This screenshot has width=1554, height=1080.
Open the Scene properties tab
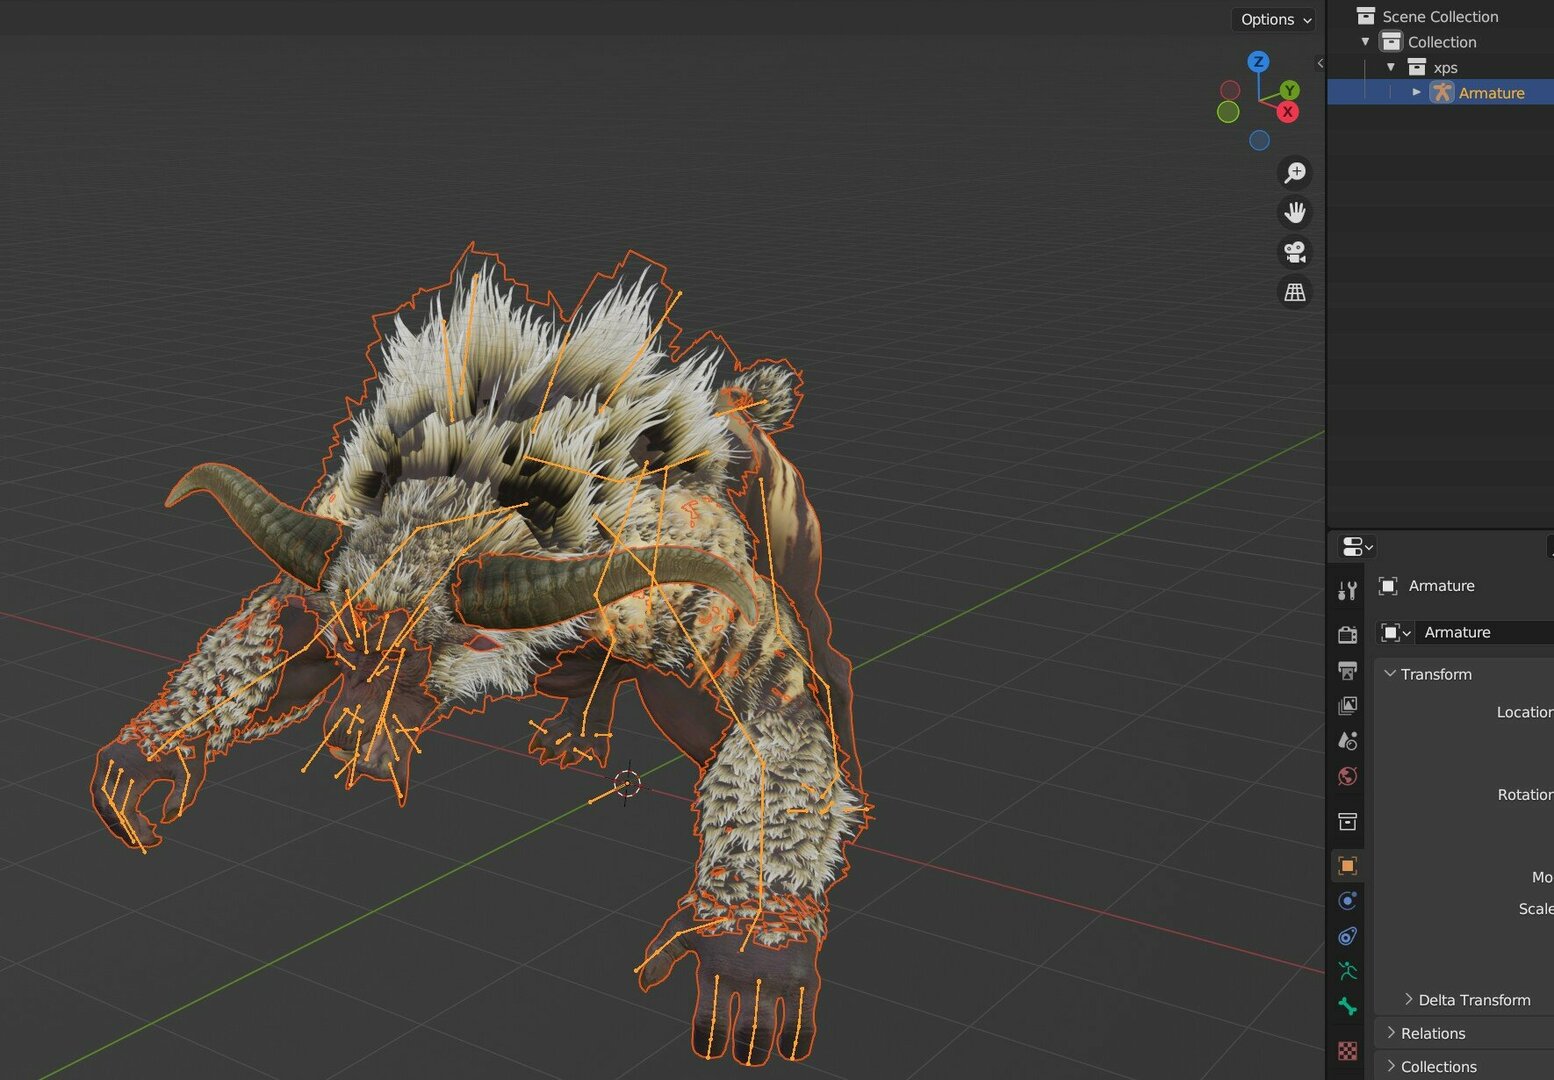click(1347, 741)
